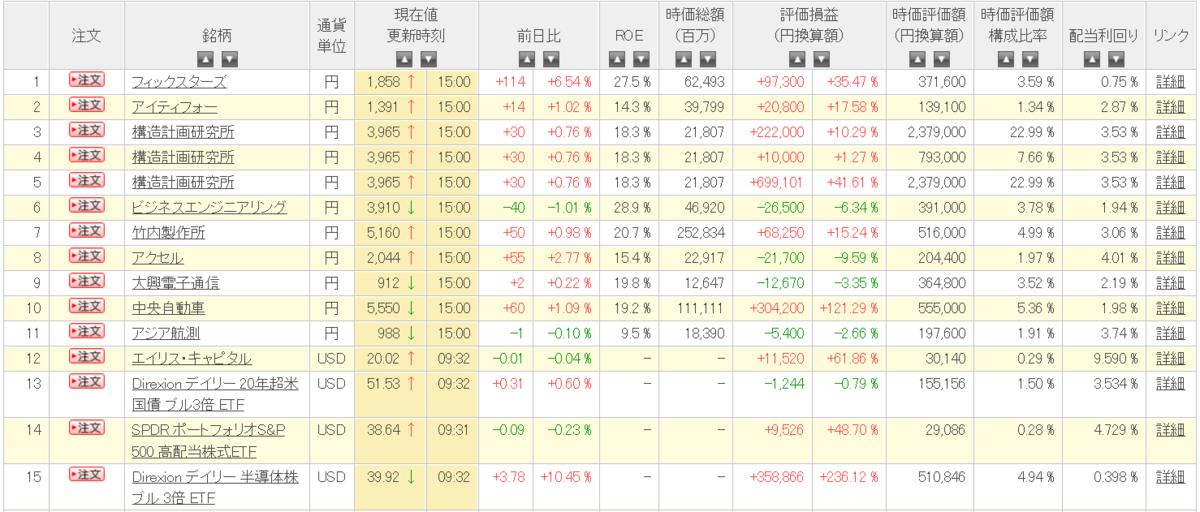Open エイリス・キャピタル stock link
Image resolution: width=1200 pixels, height=512 pixels.
point(192,357)
